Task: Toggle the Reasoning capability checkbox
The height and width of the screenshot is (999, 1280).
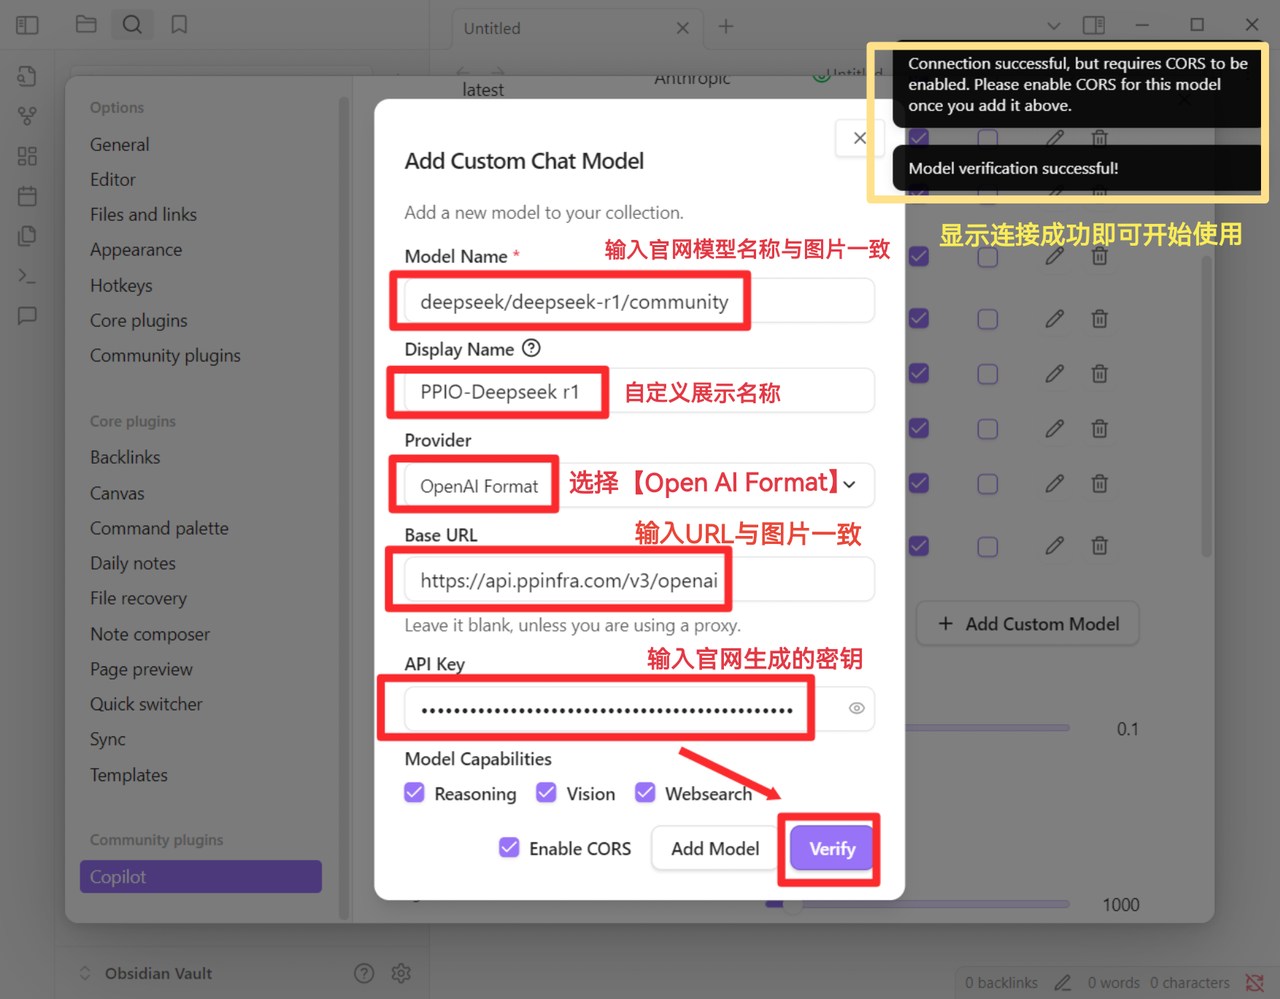Action: point(414,793)
